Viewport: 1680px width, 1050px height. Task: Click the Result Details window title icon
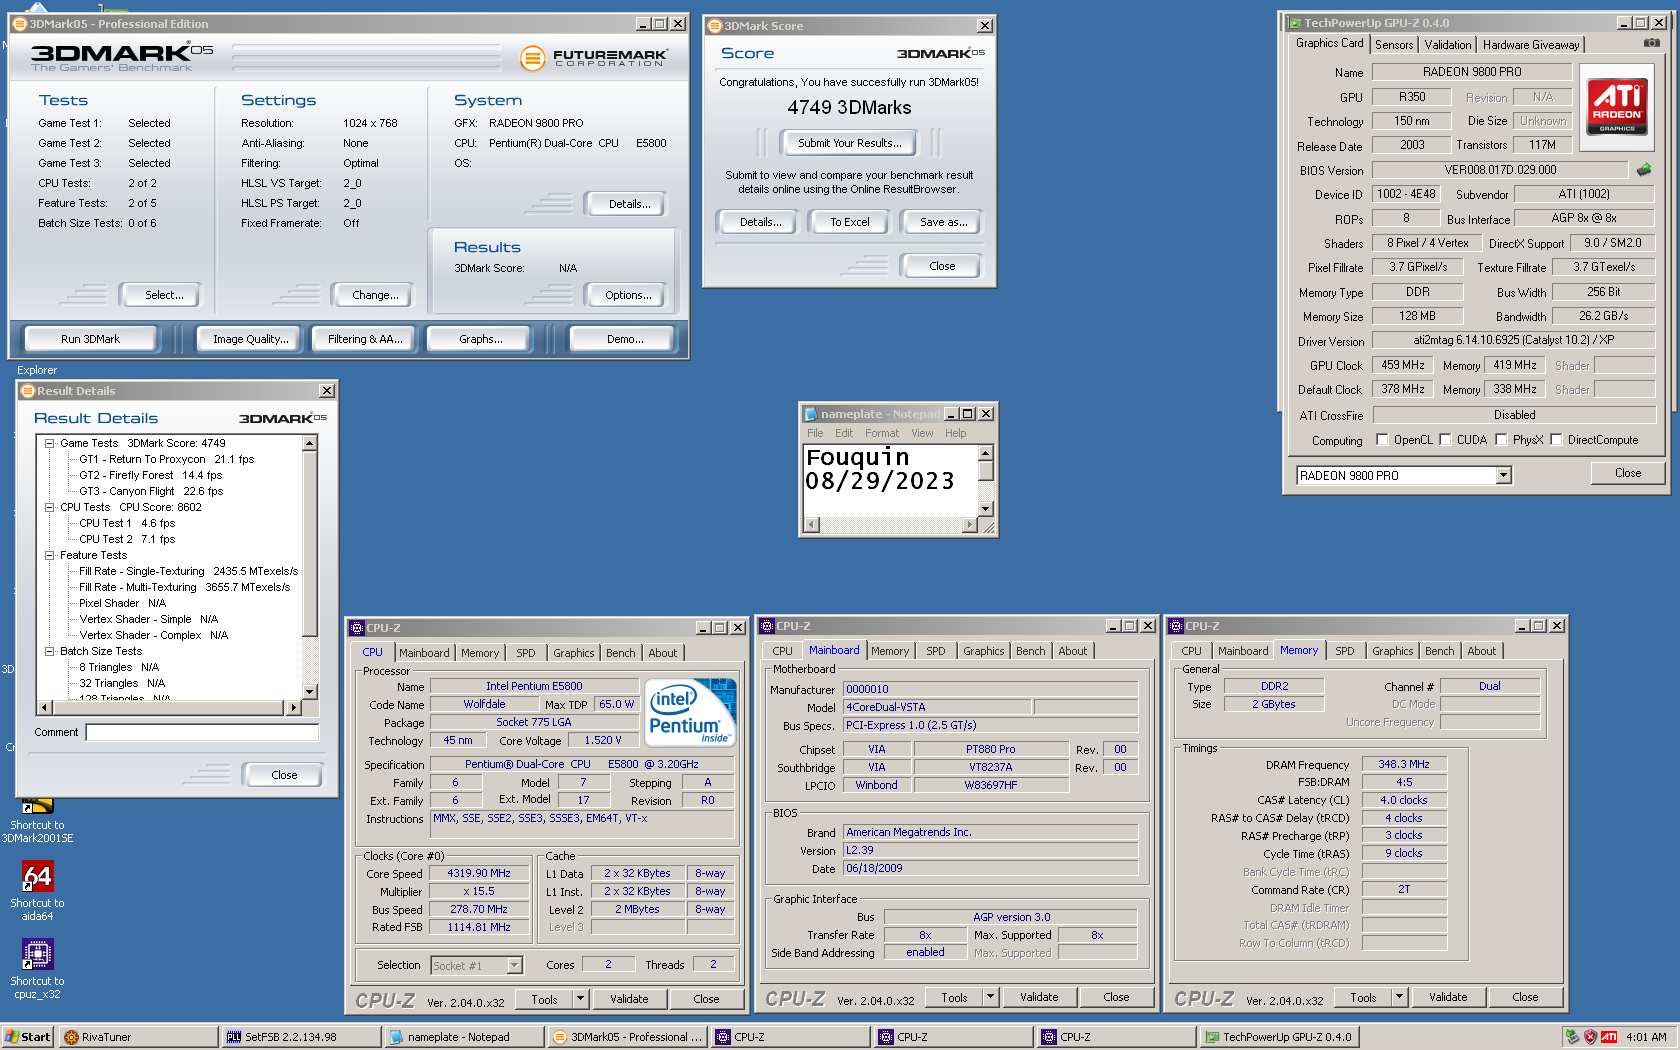28,391
